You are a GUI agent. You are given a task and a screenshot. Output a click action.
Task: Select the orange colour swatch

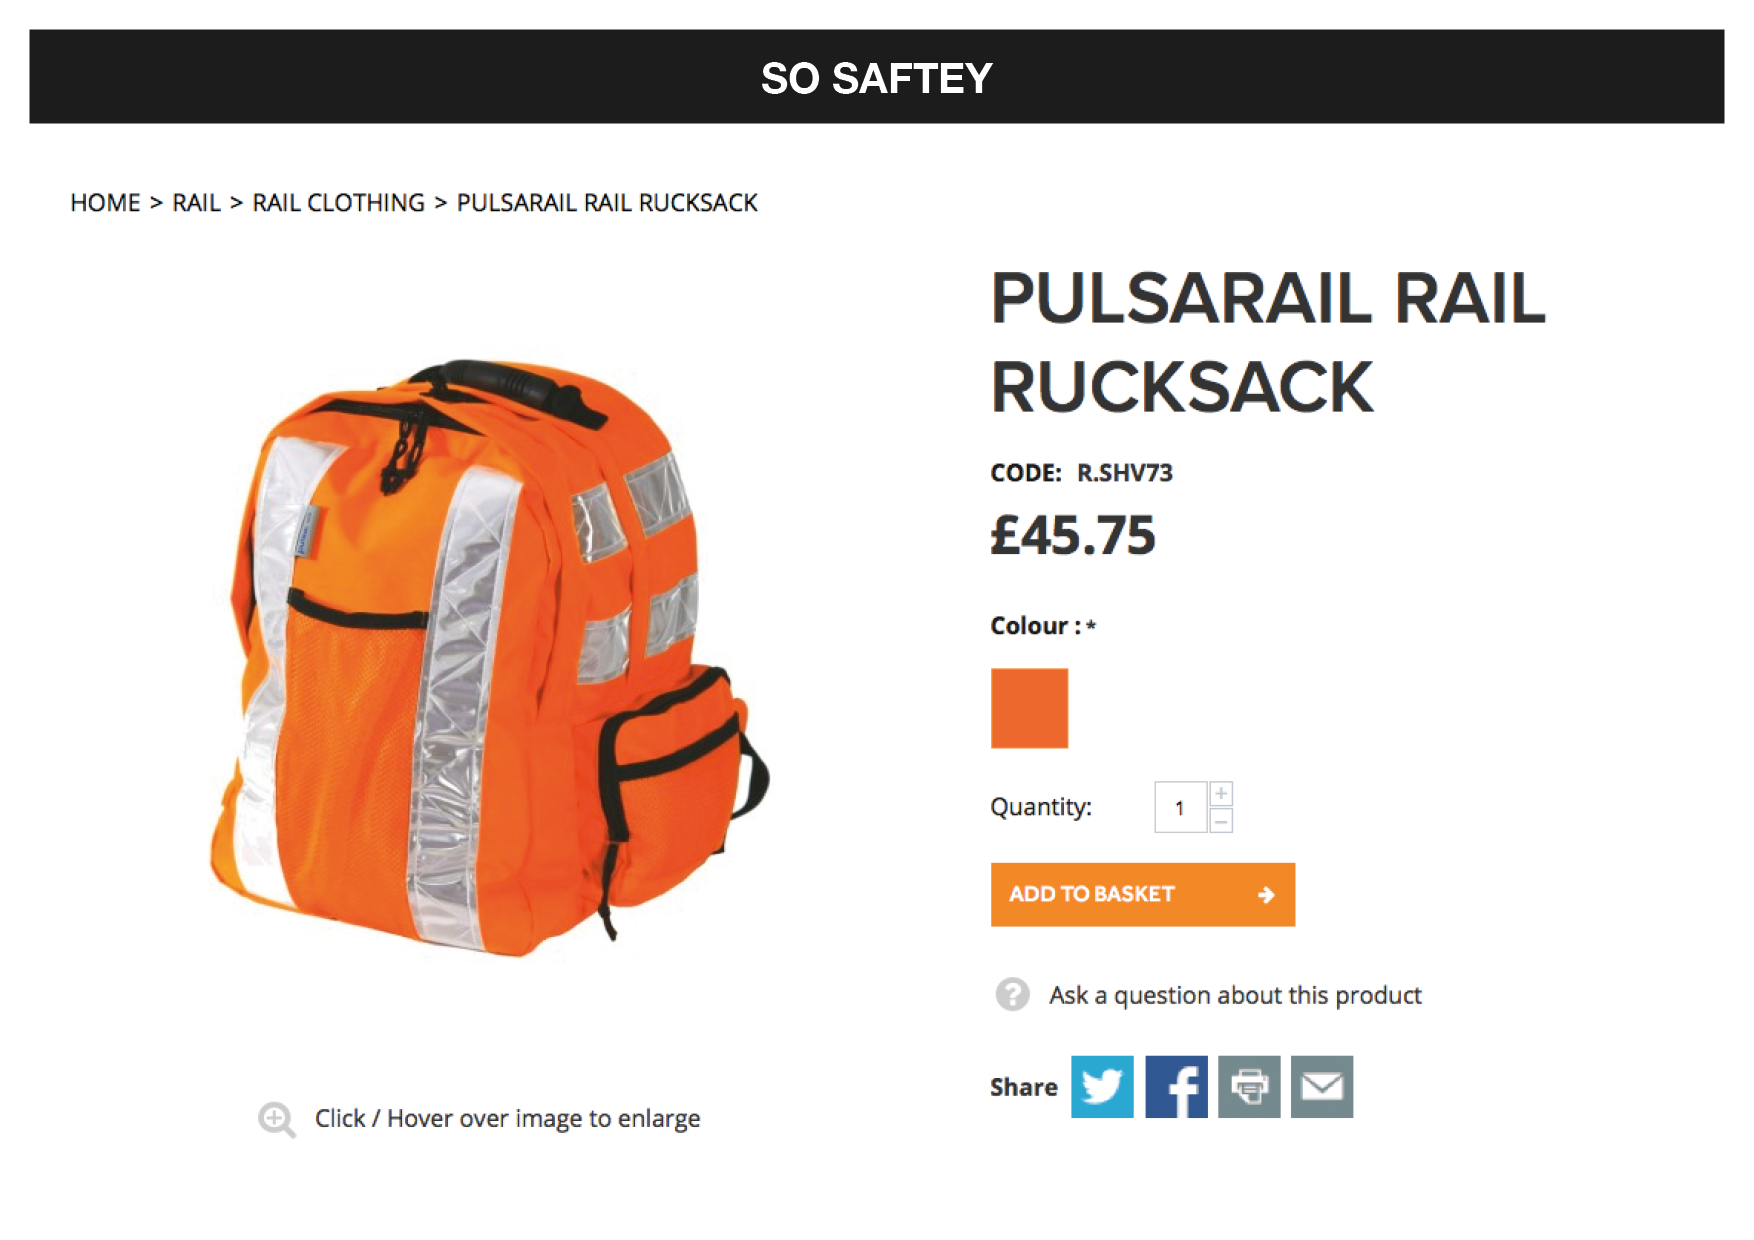click(x=1029, y=708)
